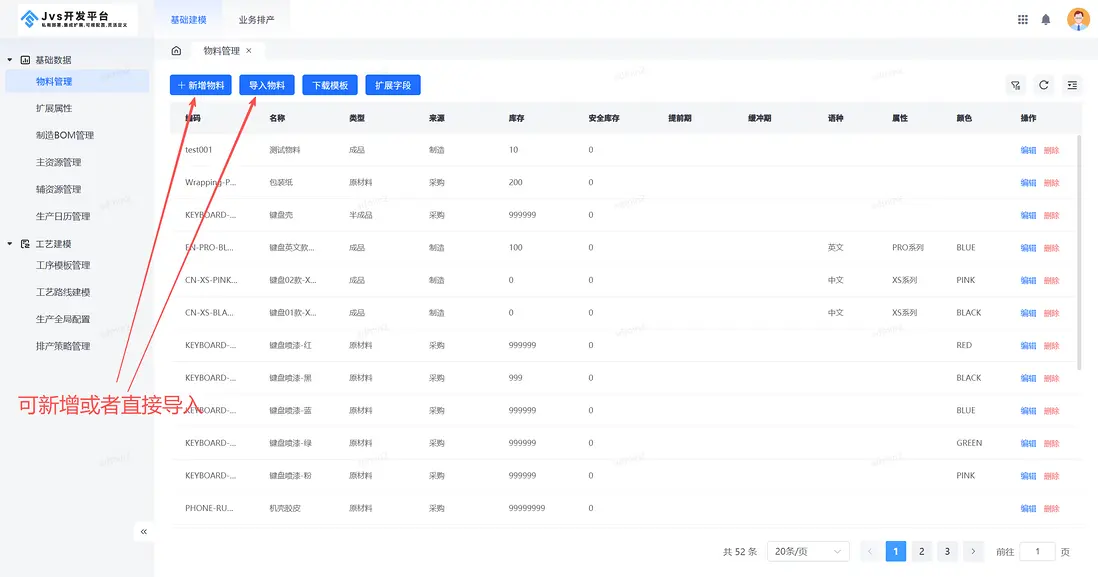Click the jump-to page number field
The width and height of the screenshot is (1098, 577).
point(1037,552)
